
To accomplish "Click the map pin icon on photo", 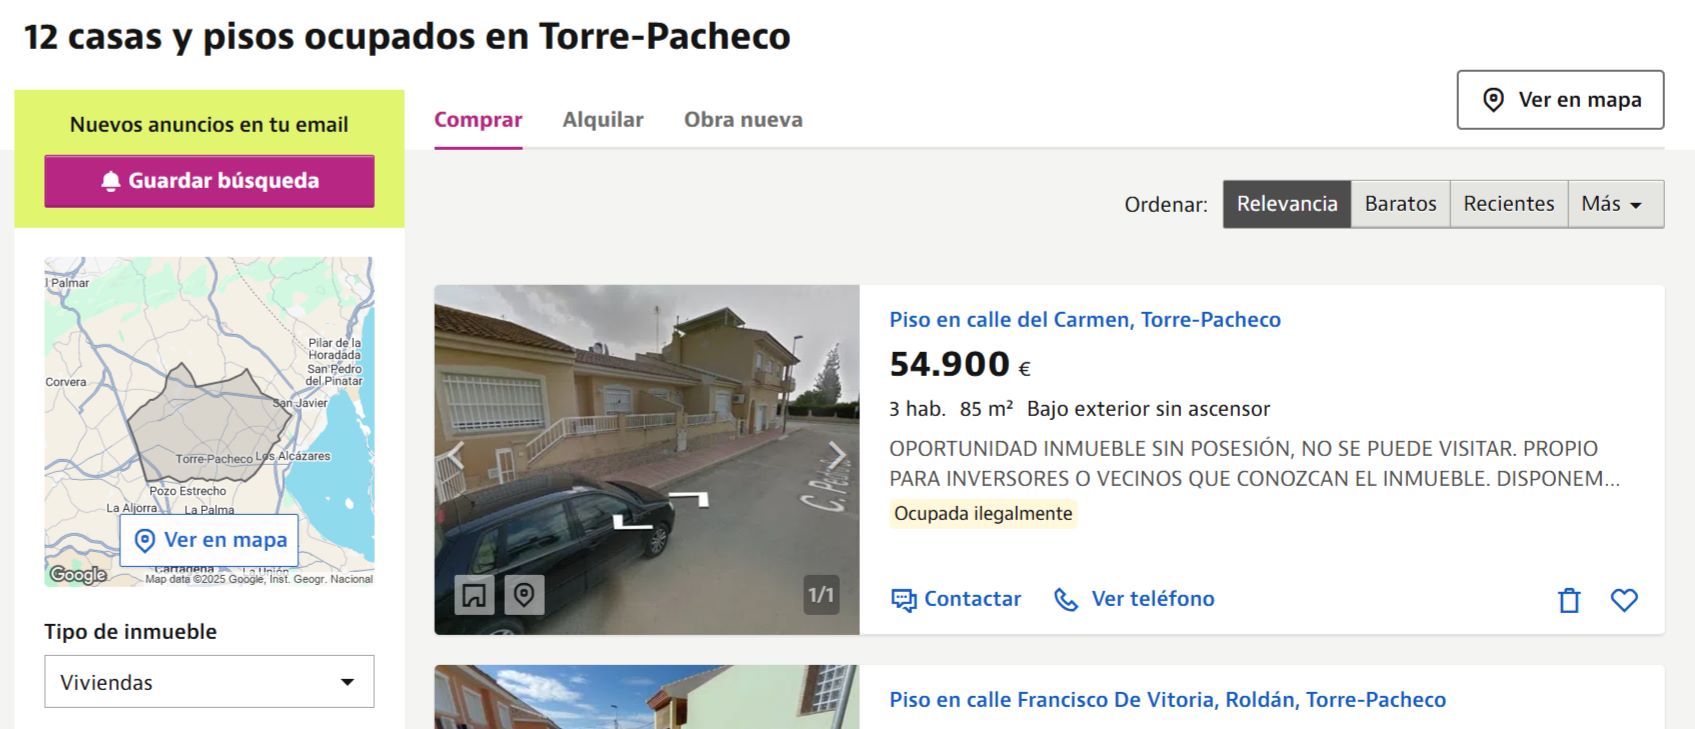I will tap(524, 595).
